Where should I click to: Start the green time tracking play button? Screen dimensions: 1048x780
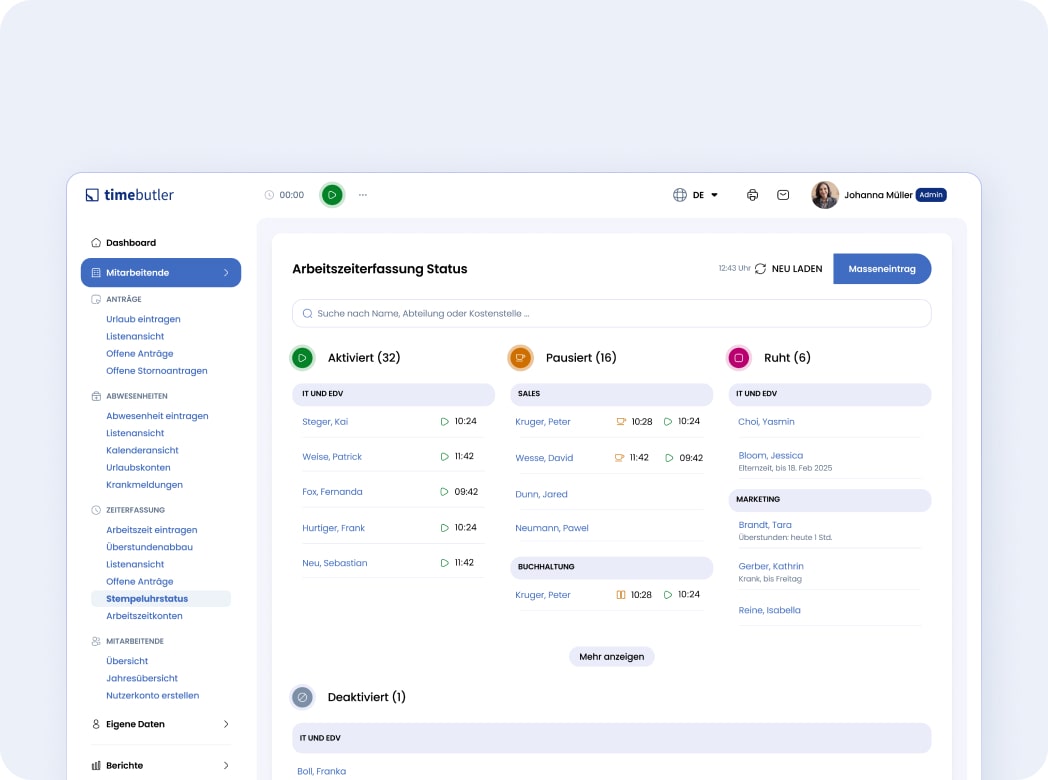point(332,195)
